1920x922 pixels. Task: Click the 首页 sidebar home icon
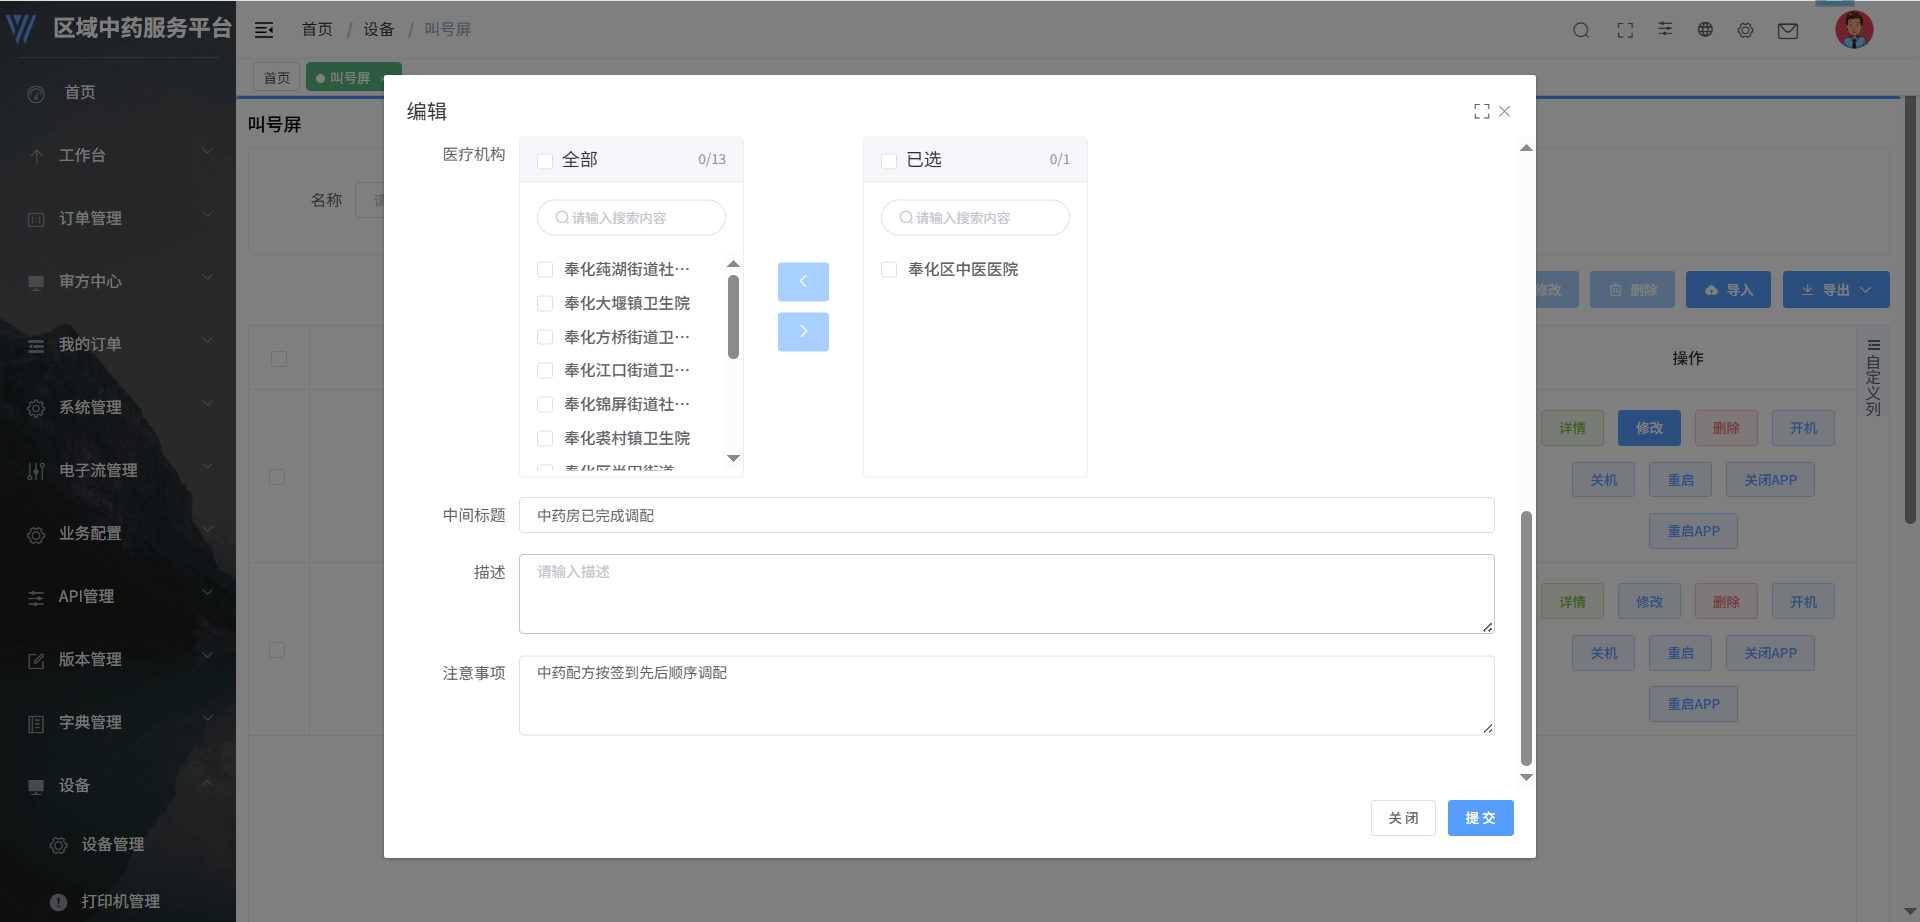pos(36,94)
